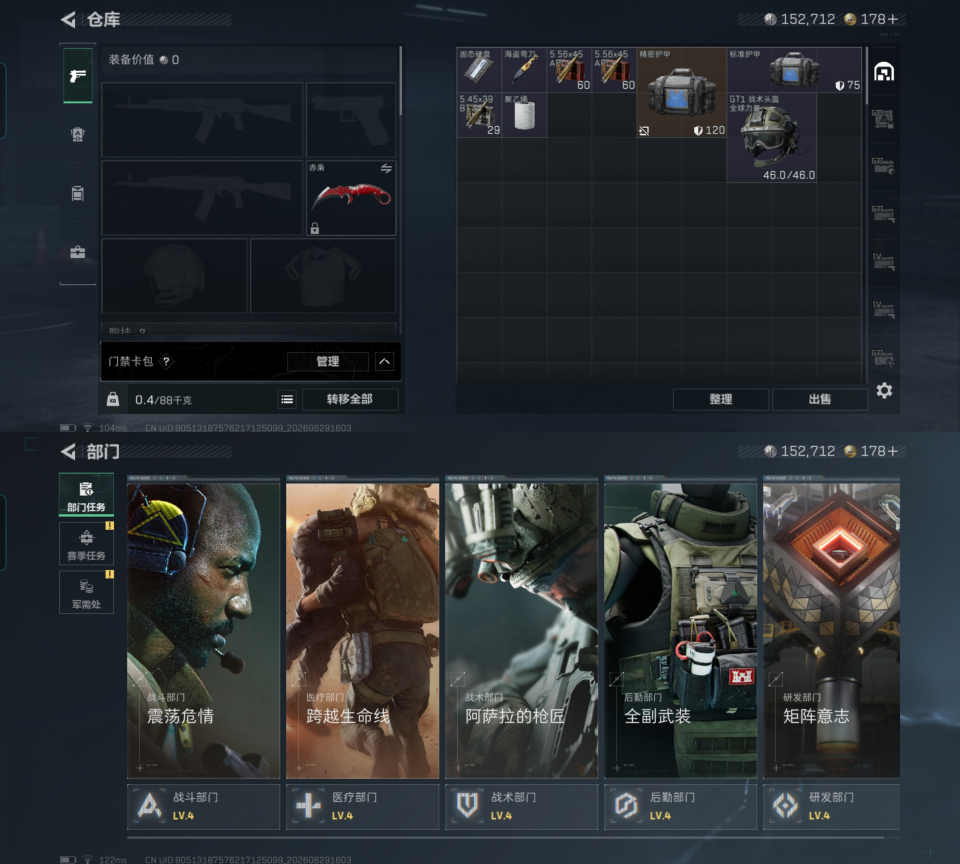
Task: Select the pistol weapon tab icon in 仓库 sidebar
Action: click(x=78, y=75)
